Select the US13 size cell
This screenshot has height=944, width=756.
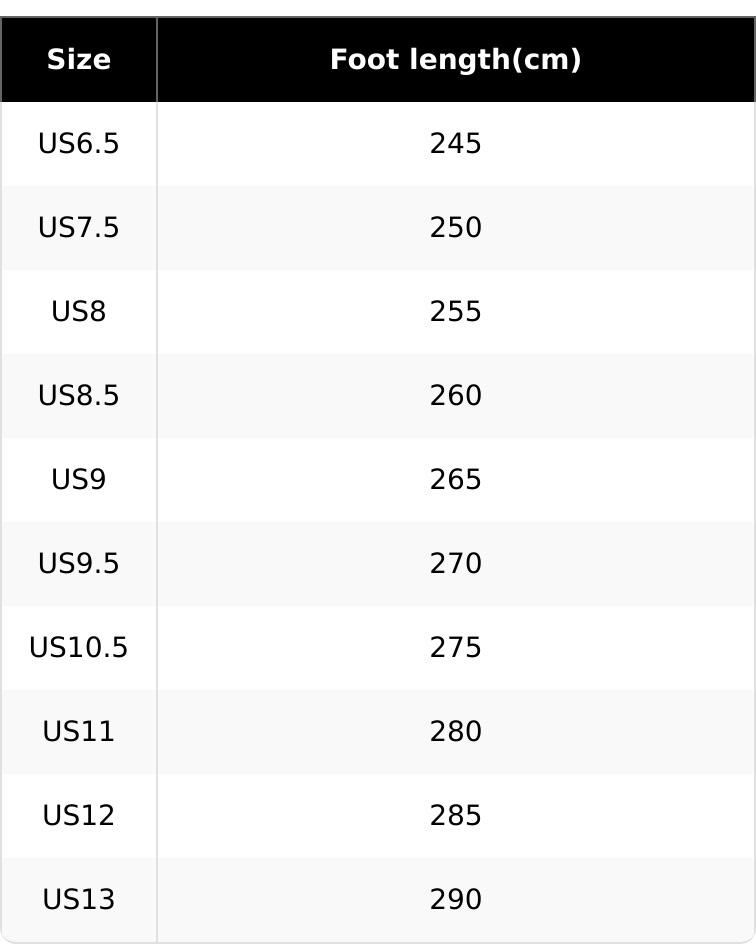78,900
